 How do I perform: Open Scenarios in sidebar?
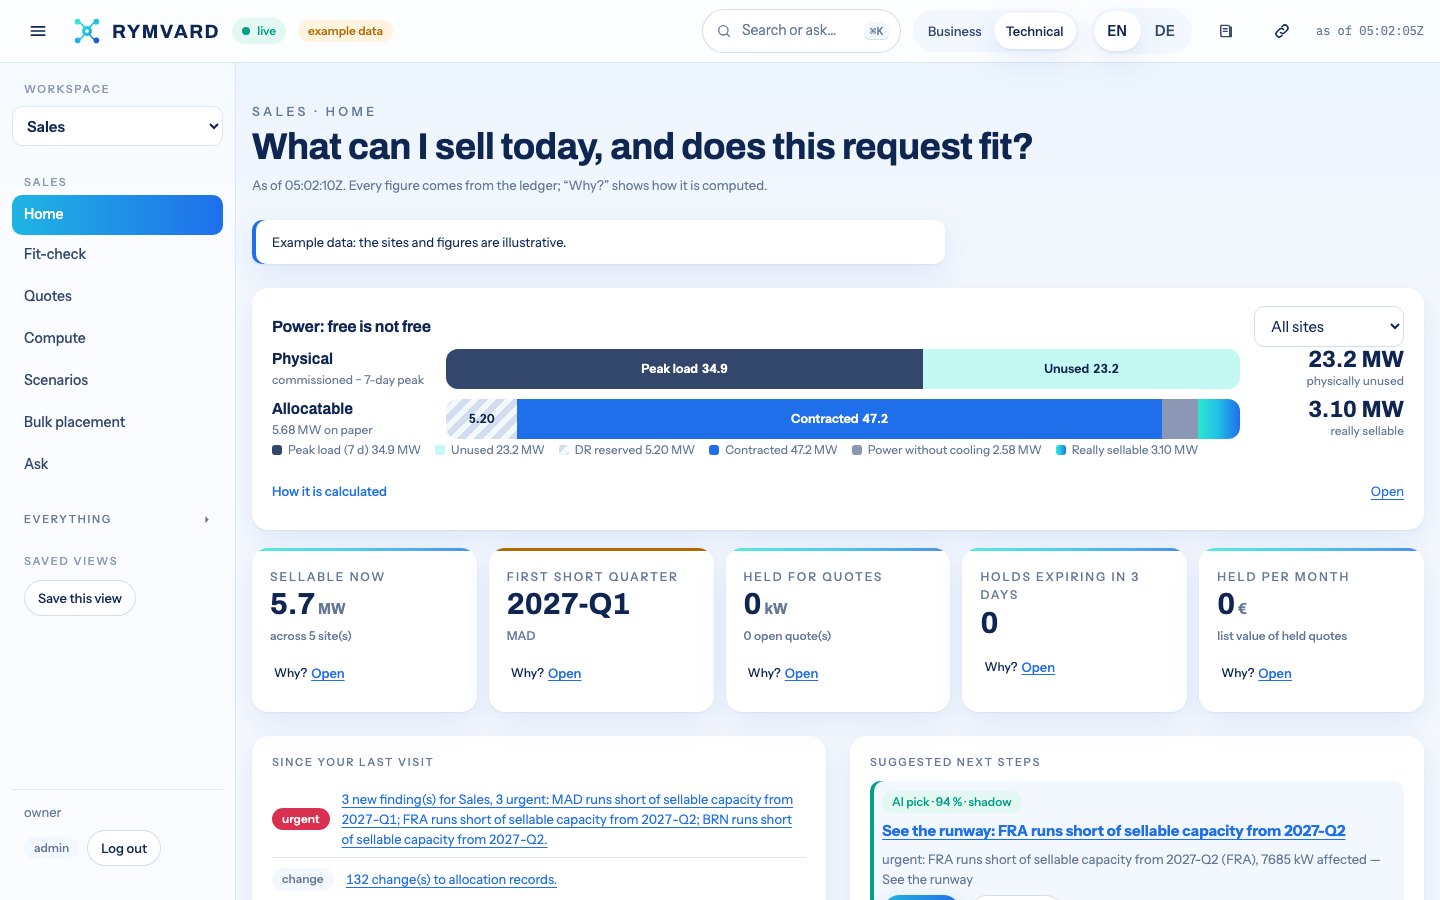click(x=117, y=380)
